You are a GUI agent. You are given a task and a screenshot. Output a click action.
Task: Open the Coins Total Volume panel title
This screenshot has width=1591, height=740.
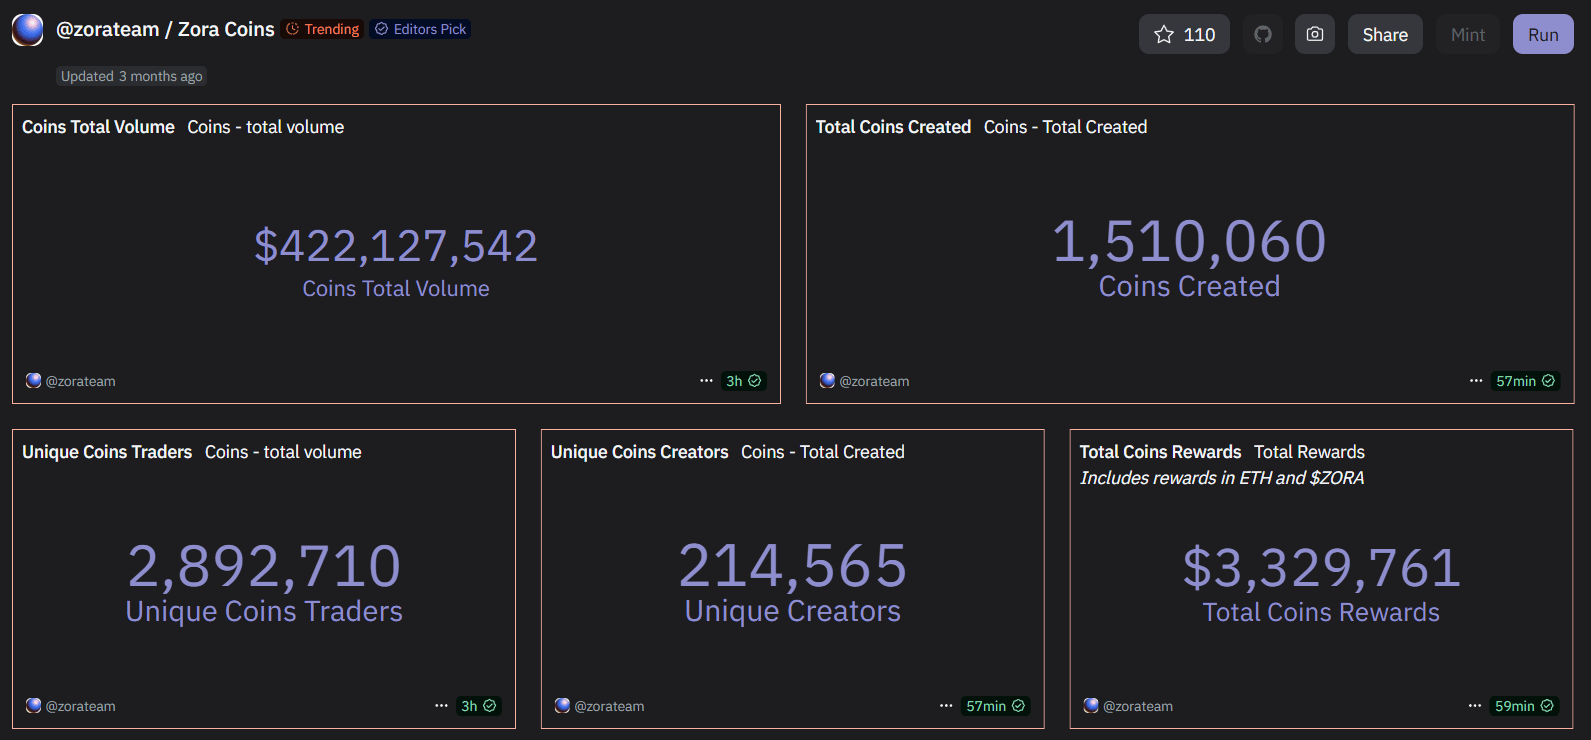[98, 127]
